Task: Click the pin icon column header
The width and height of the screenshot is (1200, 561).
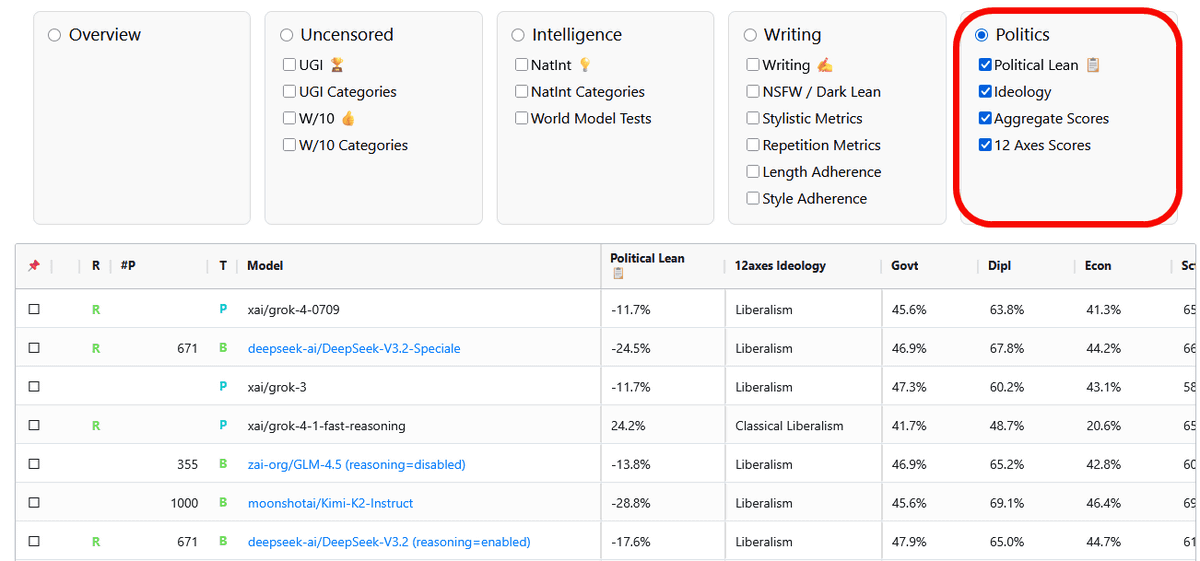Action: (34, 266)
